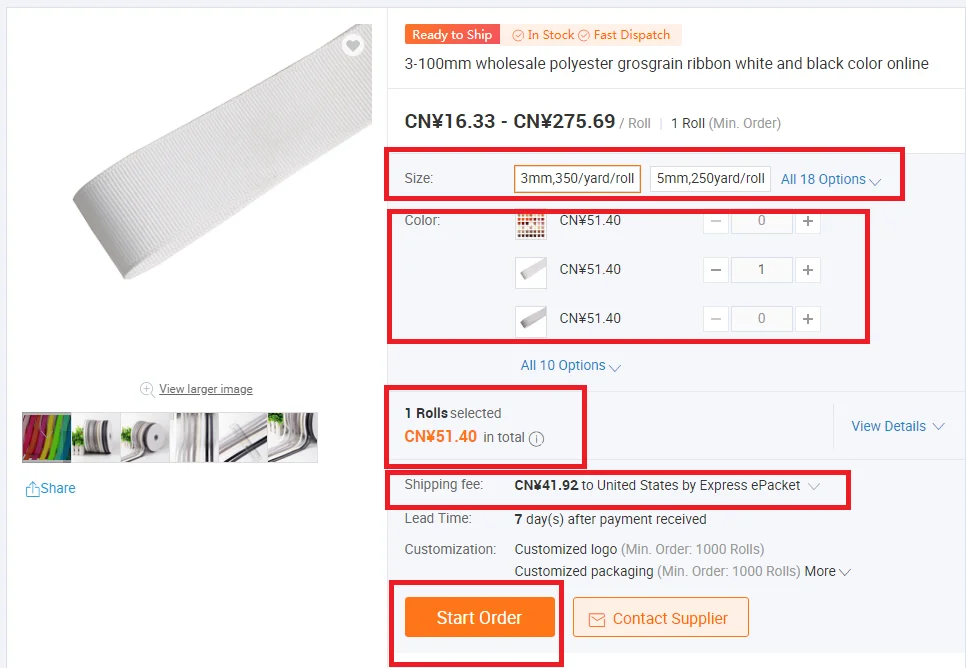Increase quantity of multicolor swatch option
Image resolution: width=966 pixels, height=668 pixels.
[808, 221]
